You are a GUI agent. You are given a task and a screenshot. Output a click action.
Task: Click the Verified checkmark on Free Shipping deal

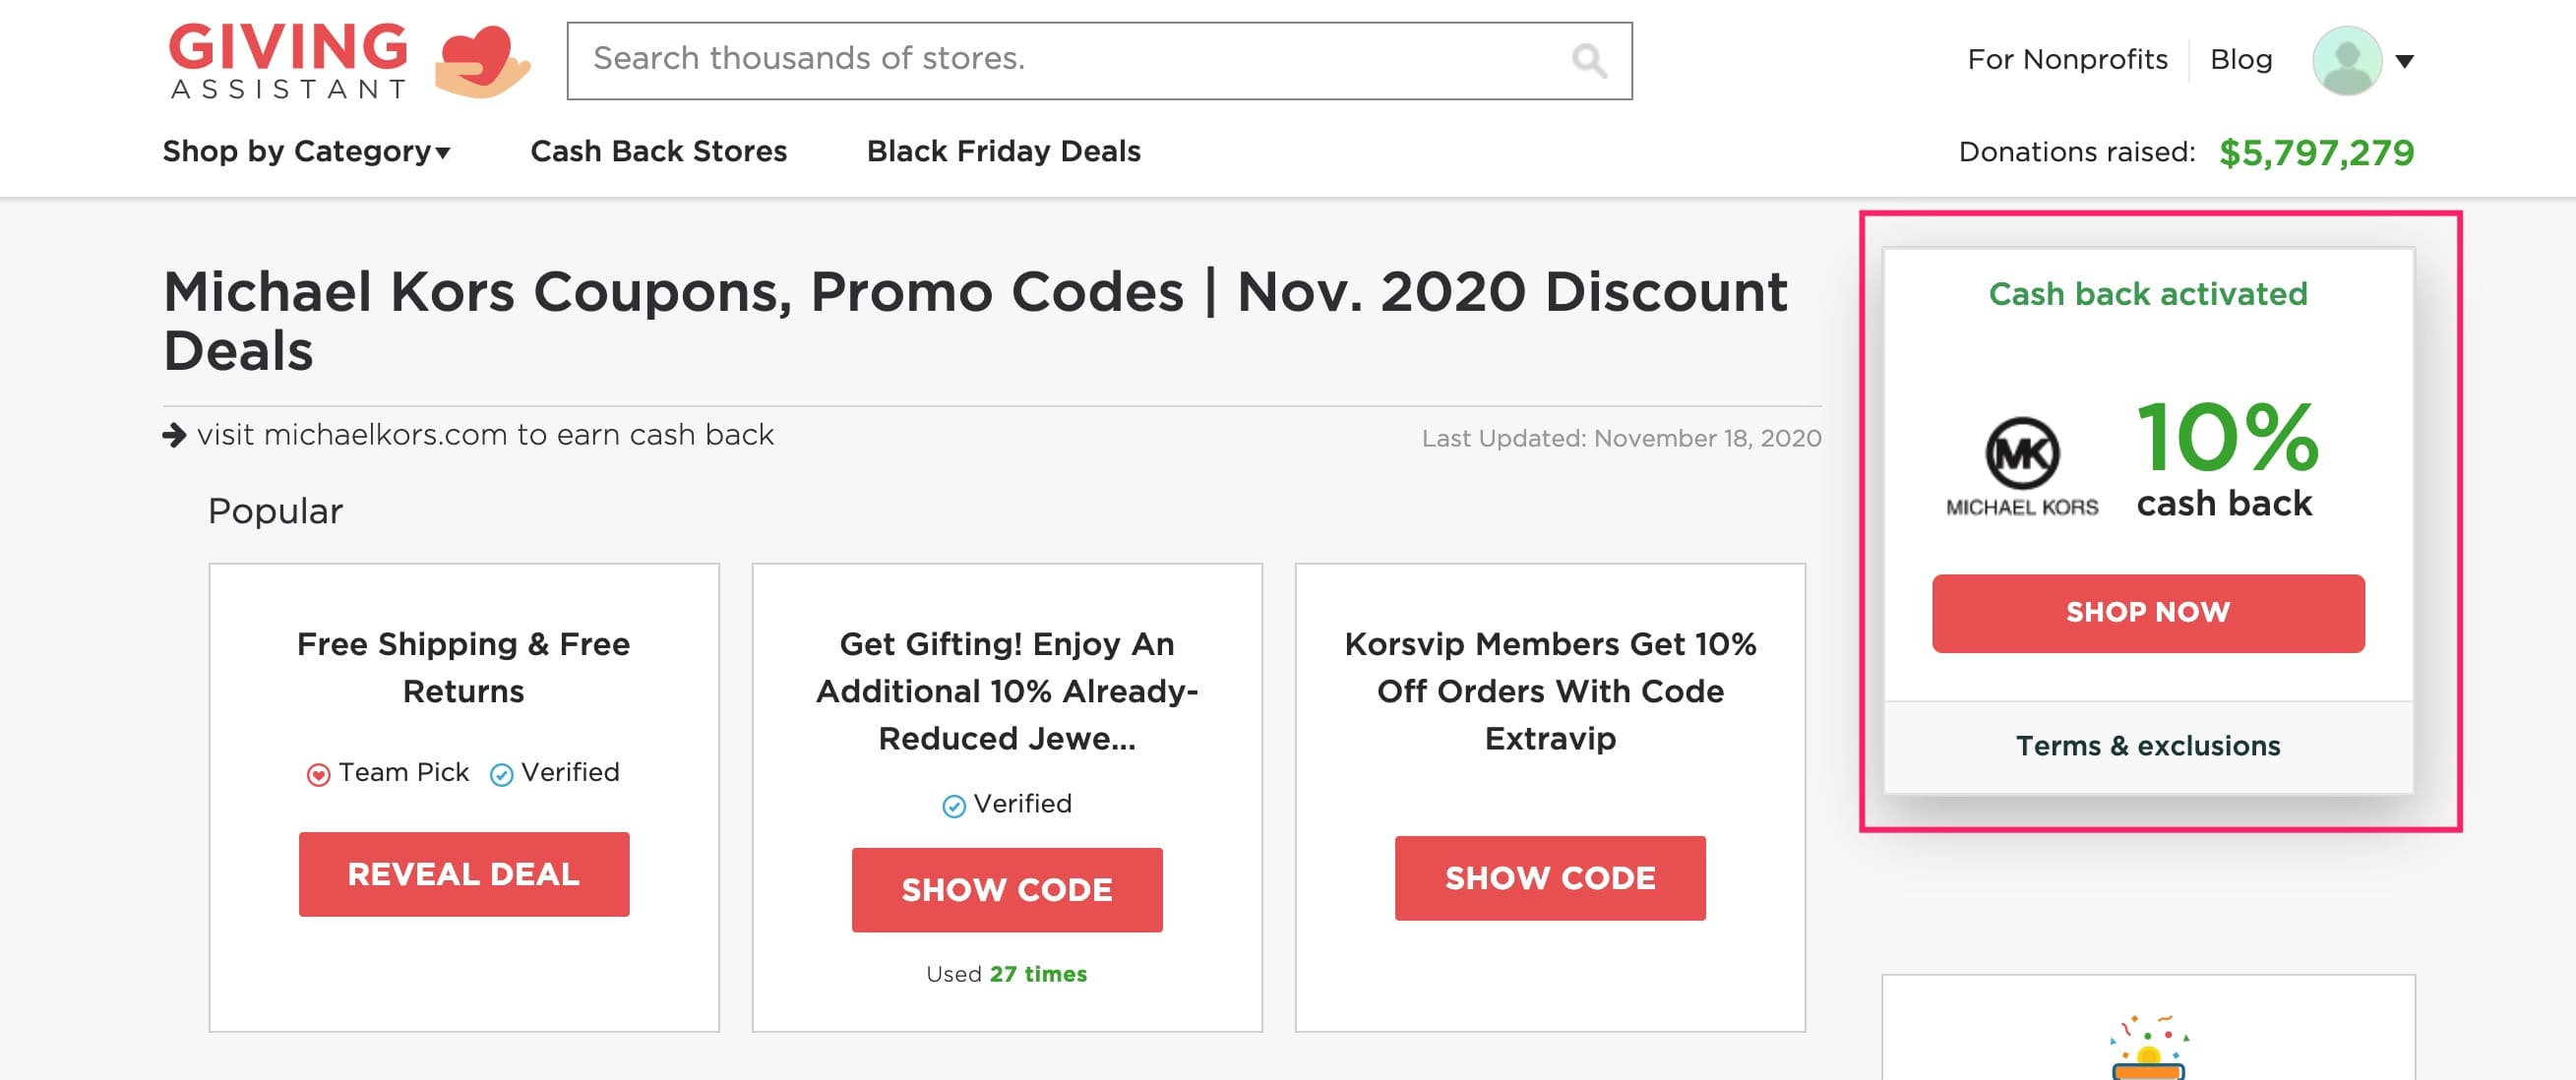coord(501,774)
